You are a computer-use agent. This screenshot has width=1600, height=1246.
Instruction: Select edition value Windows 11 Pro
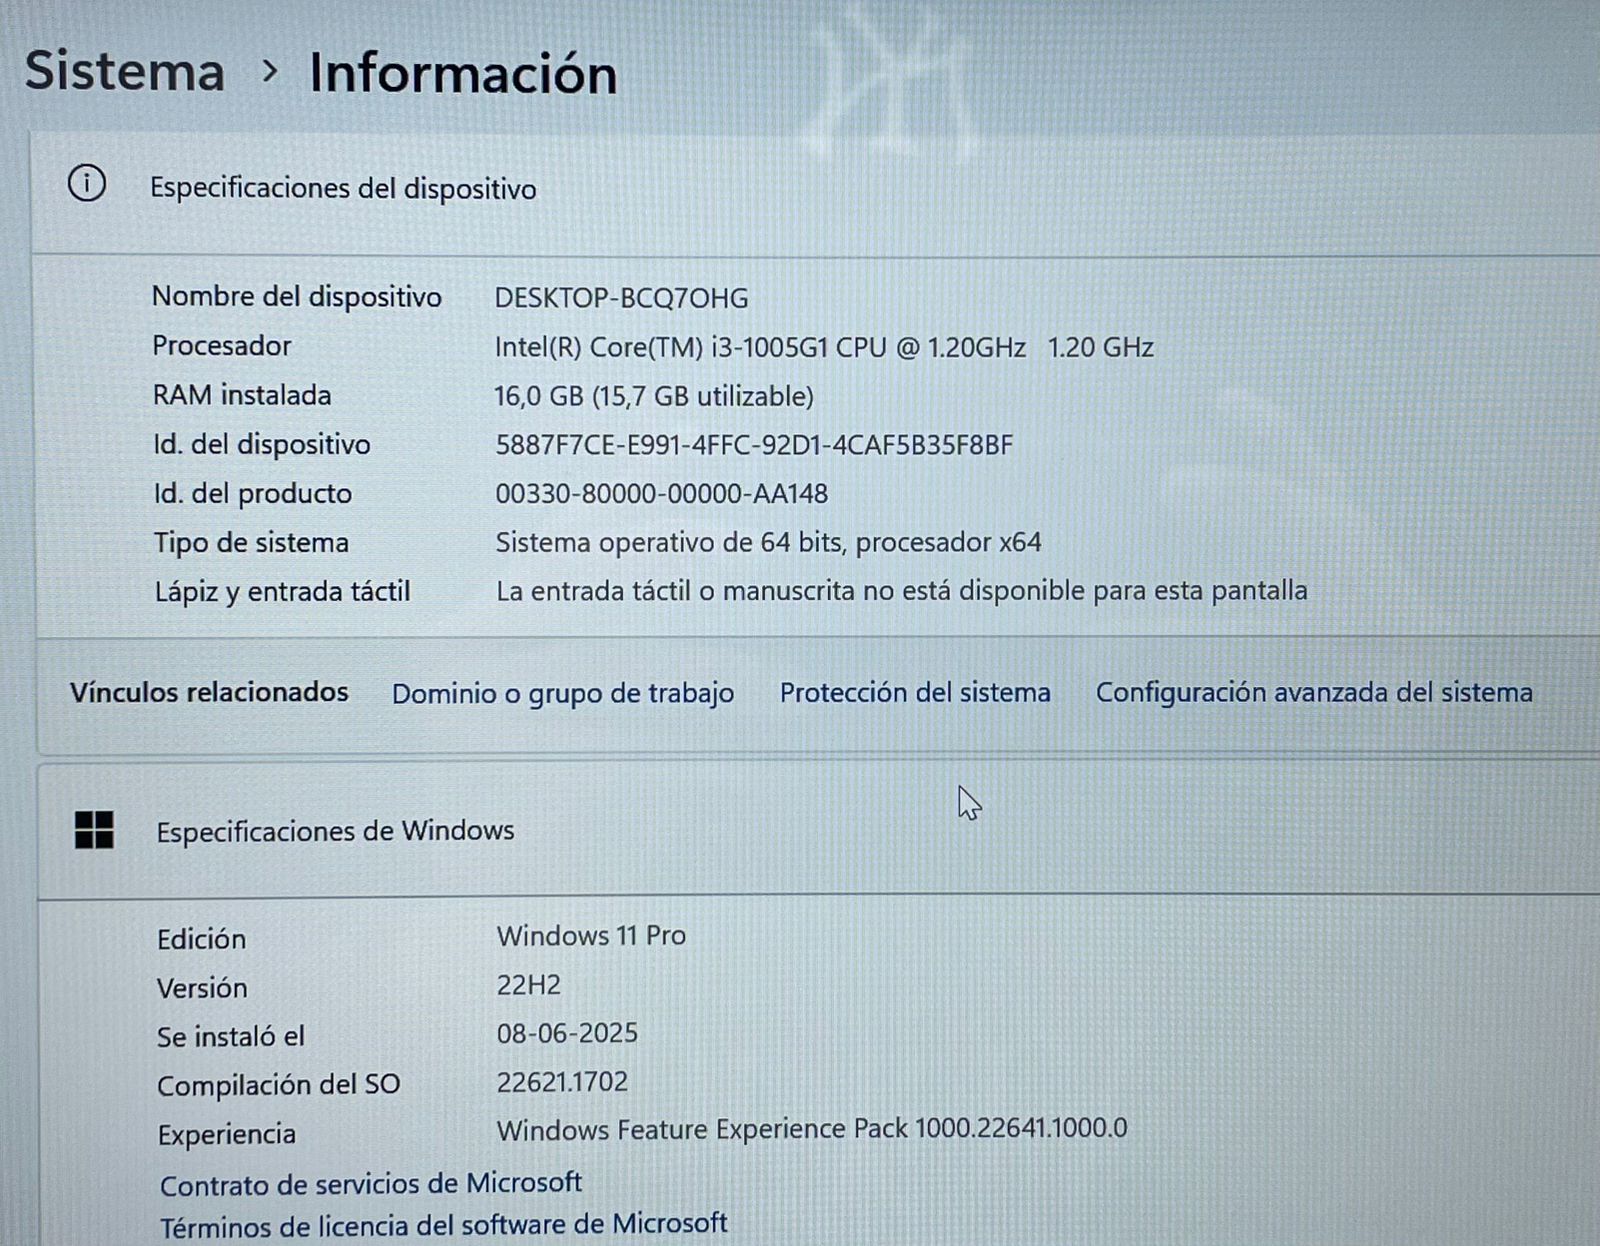point(591,936)
